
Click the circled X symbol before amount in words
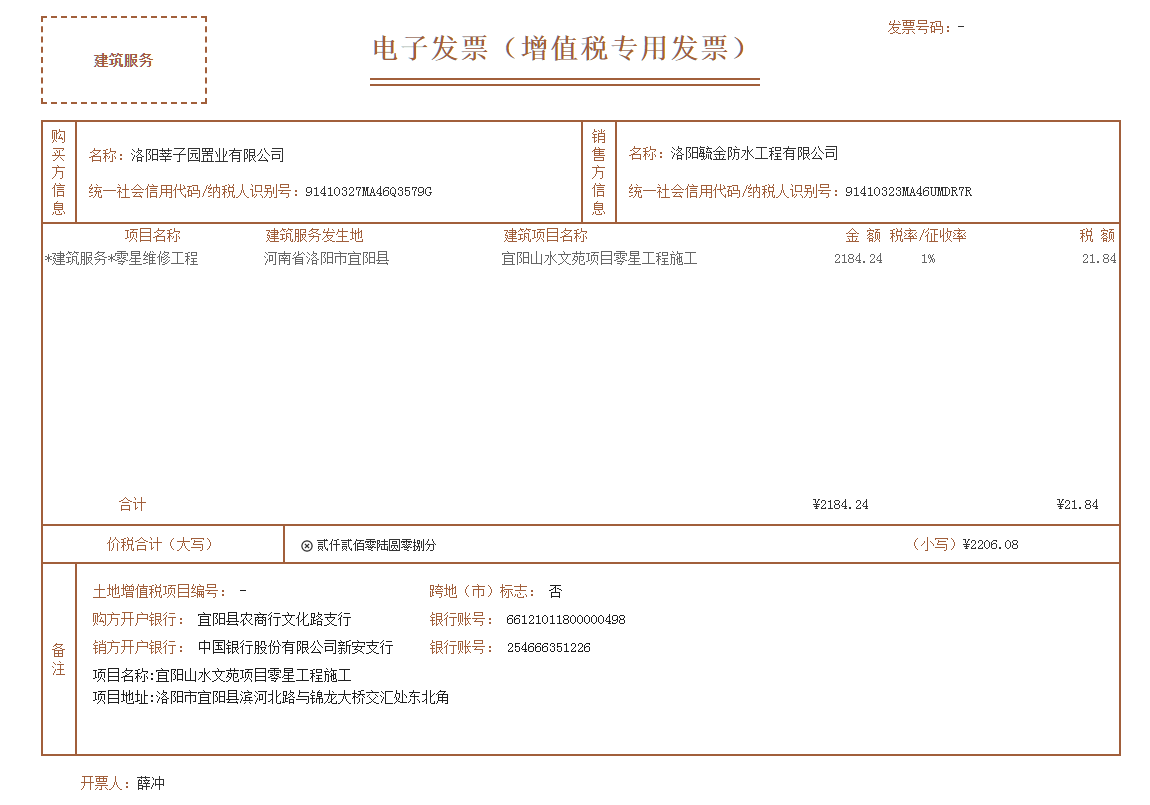pyautogui.click(x=307, y=546)
